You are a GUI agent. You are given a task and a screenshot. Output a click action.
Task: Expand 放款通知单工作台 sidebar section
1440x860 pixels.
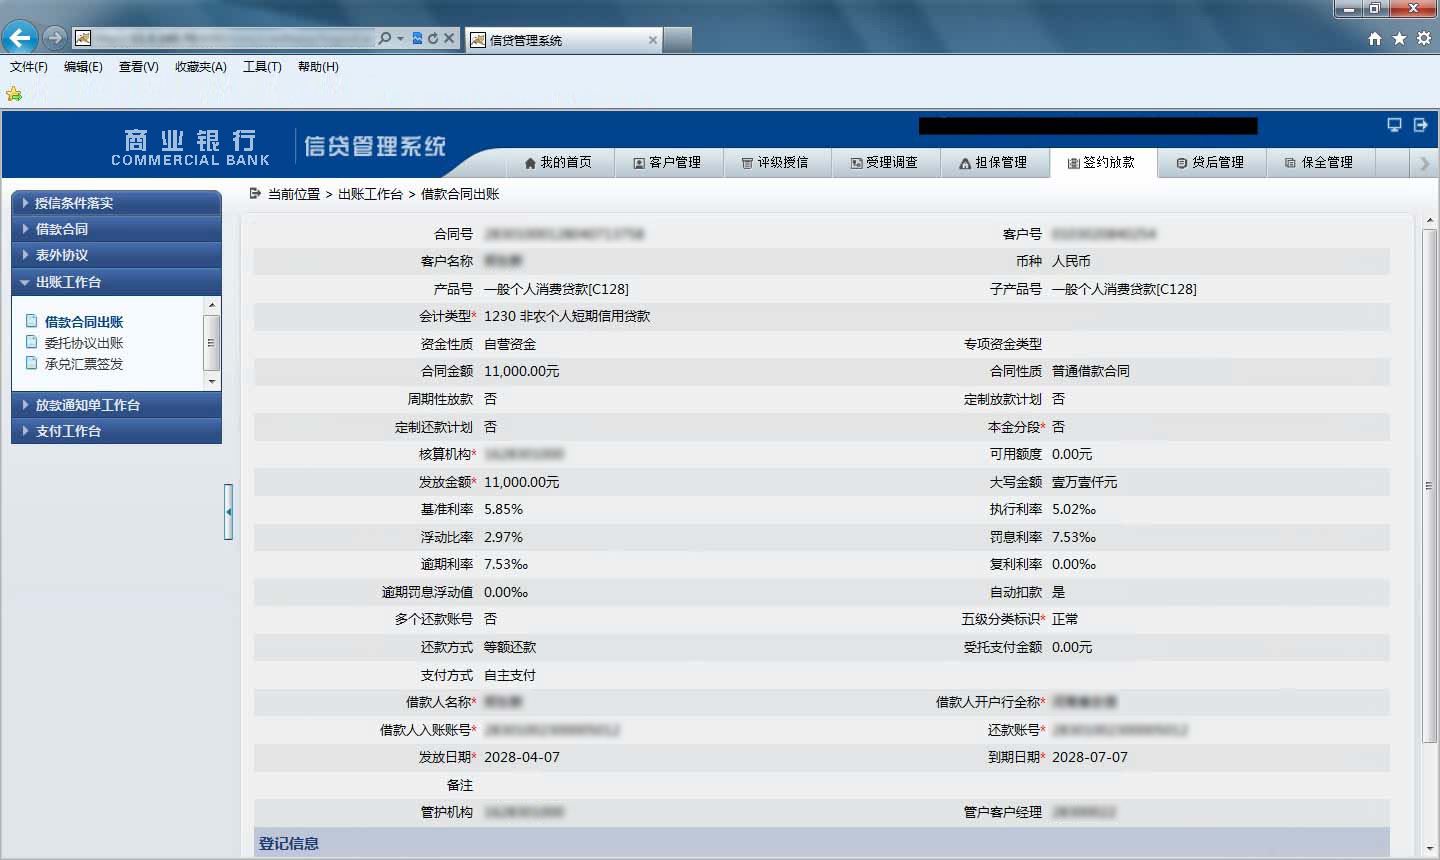(116, 405)
